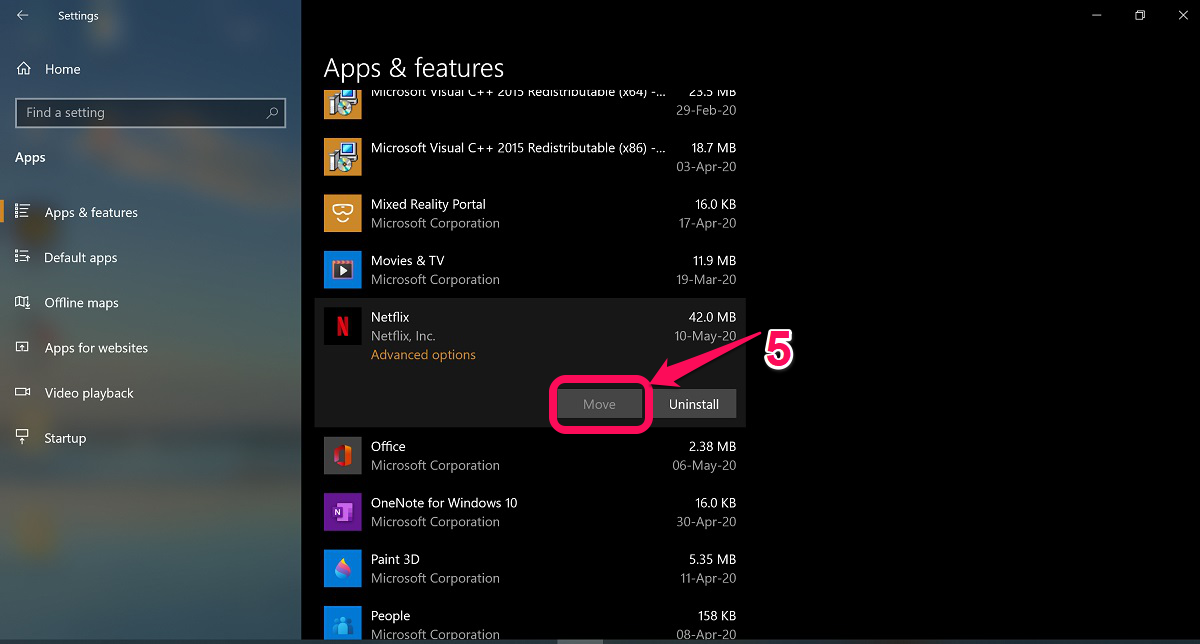Click Movies & TV size 11.9 MB
The height and width of the screenshot is (644, 1200).
[x=714, y=260]
